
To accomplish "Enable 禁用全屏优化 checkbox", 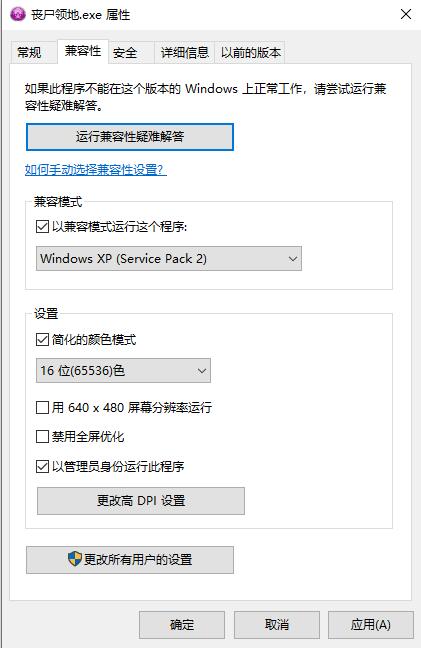I will click(x=42, y=436).
